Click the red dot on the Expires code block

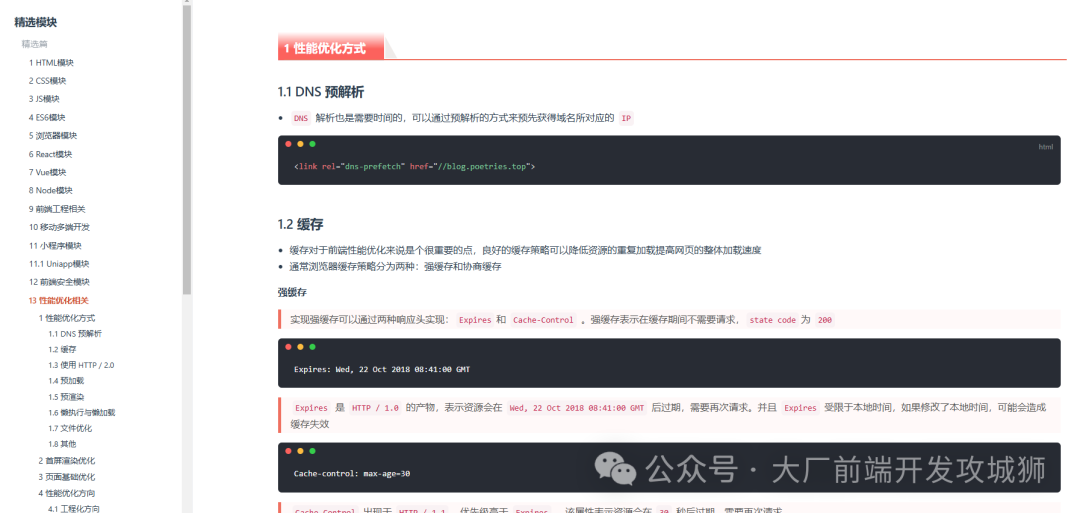(288, 347)
